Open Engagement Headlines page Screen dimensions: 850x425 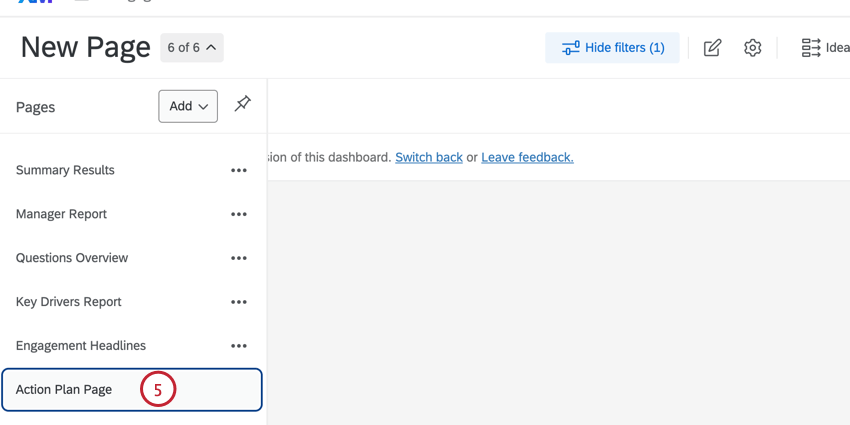point(81,346)
